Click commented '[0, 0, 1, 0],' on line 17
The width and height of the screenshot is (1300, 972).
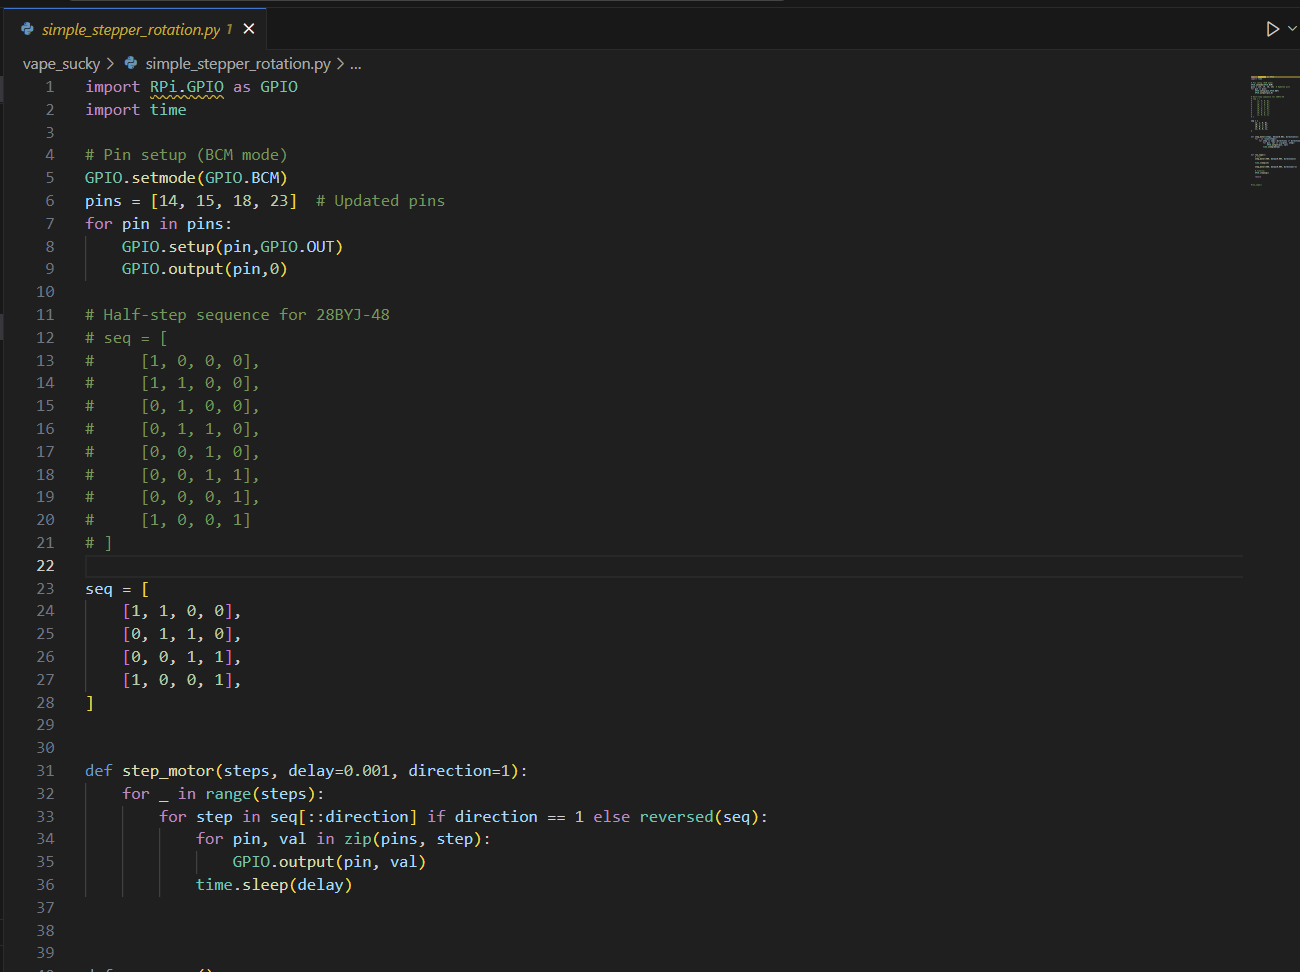coord(200,452)
